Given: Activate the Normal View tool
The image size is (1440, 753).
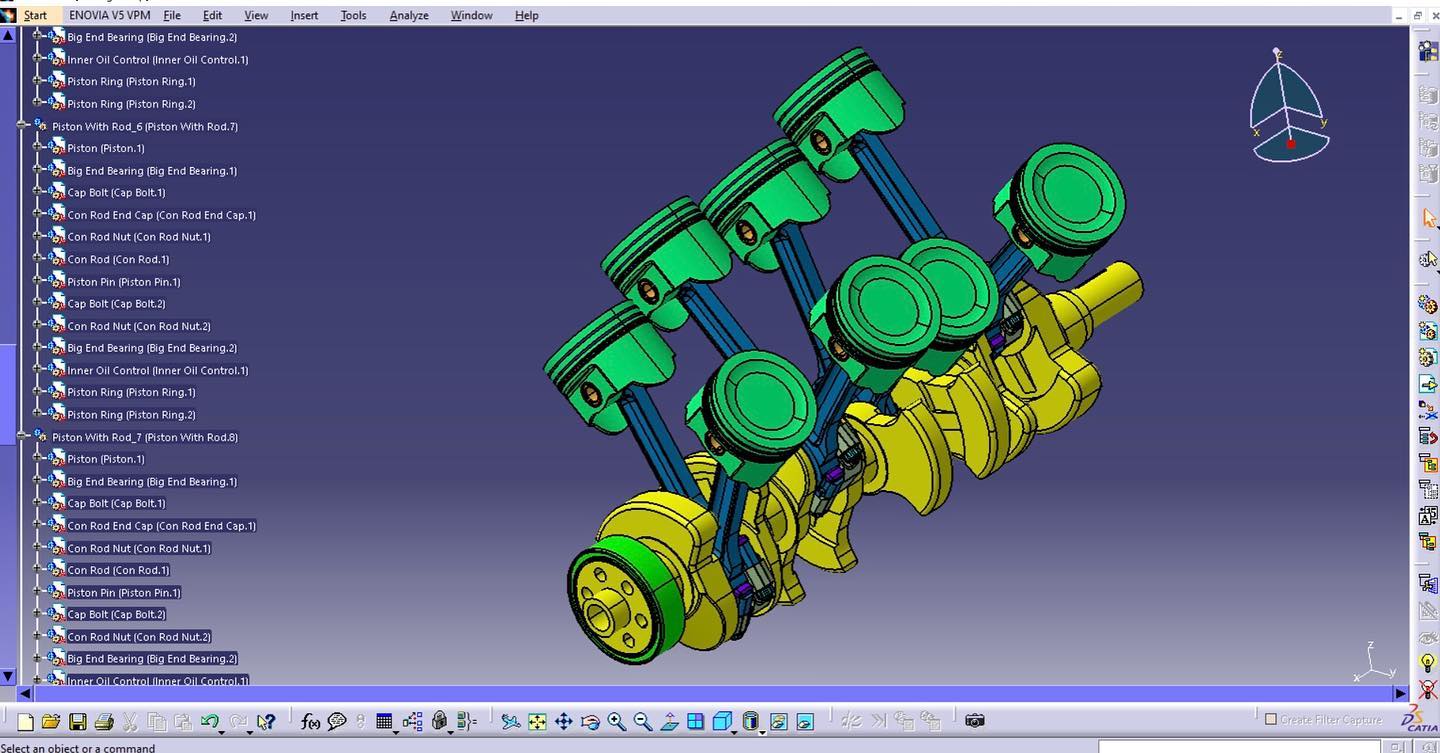Looking at the screenshot, I should [669, 721].
